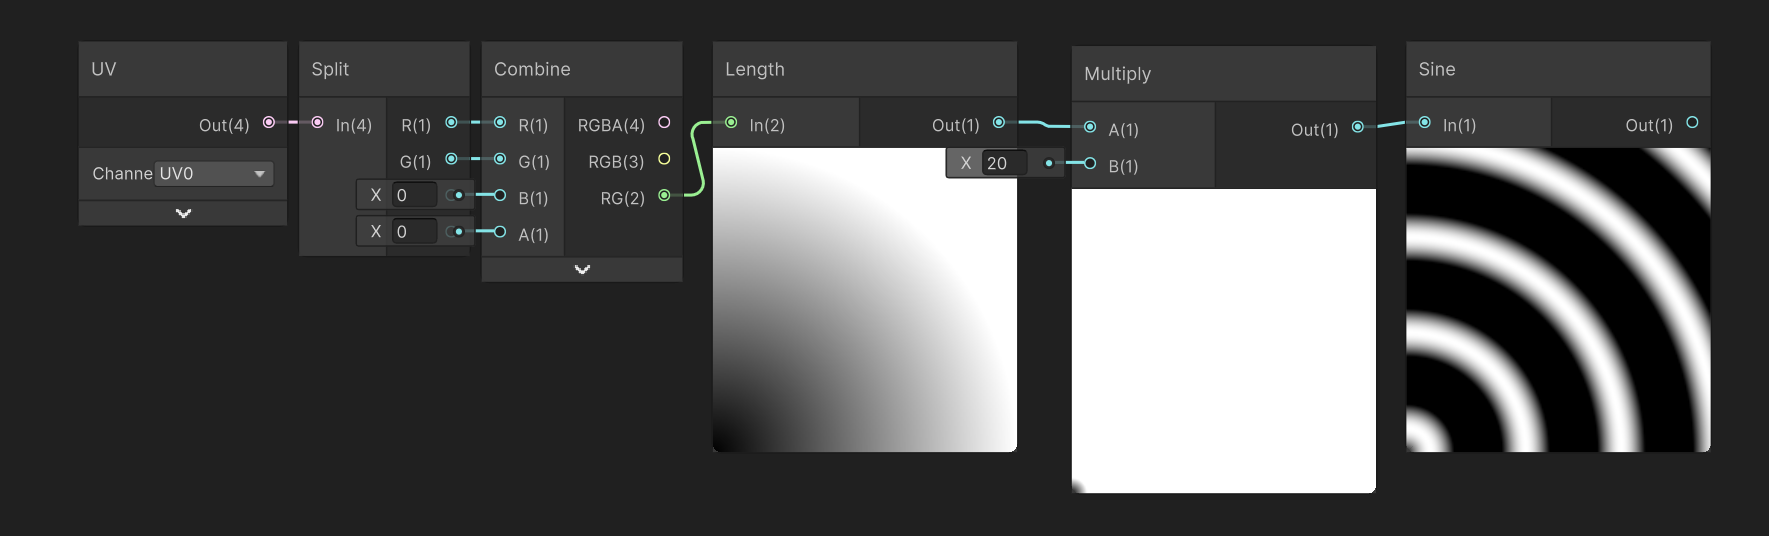The image size is (1769, 536).
Task: Click the Multiply node Out(1) output port
Action: [x=1357, y=127]
